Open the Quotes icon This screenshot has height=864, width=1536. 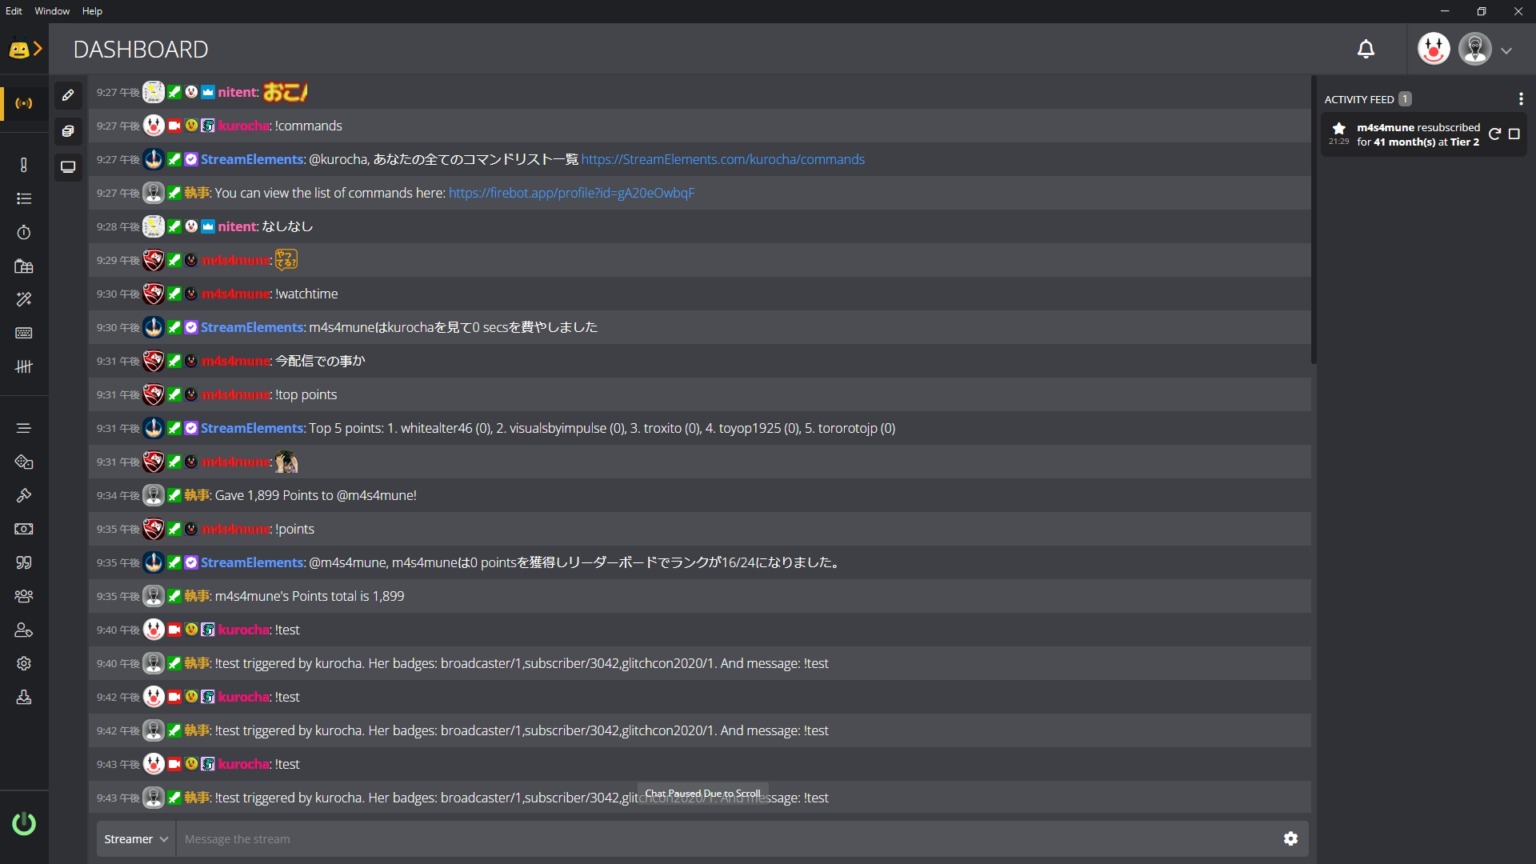click(x=24, y=562)
